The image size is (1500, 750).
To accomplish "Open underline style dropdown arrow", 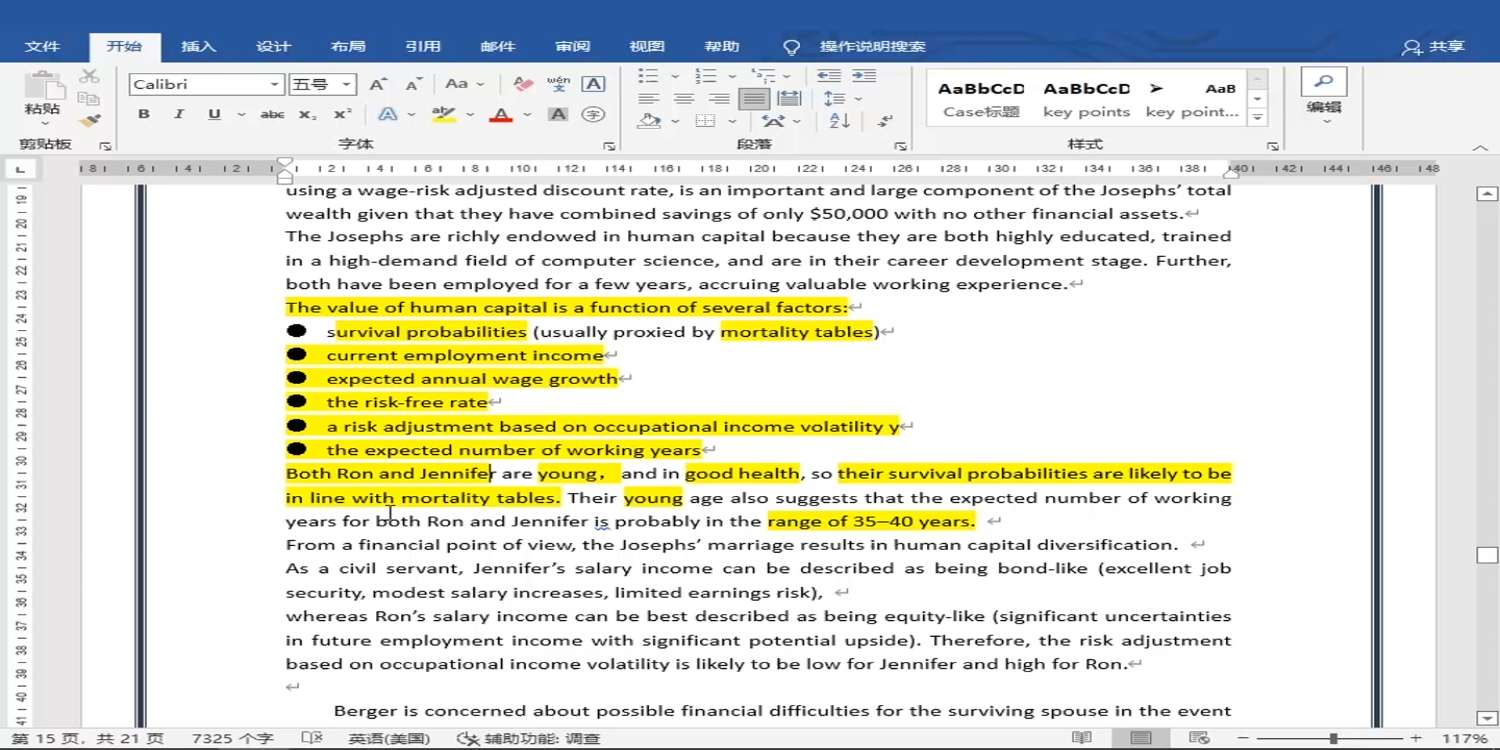I will 240,115.
